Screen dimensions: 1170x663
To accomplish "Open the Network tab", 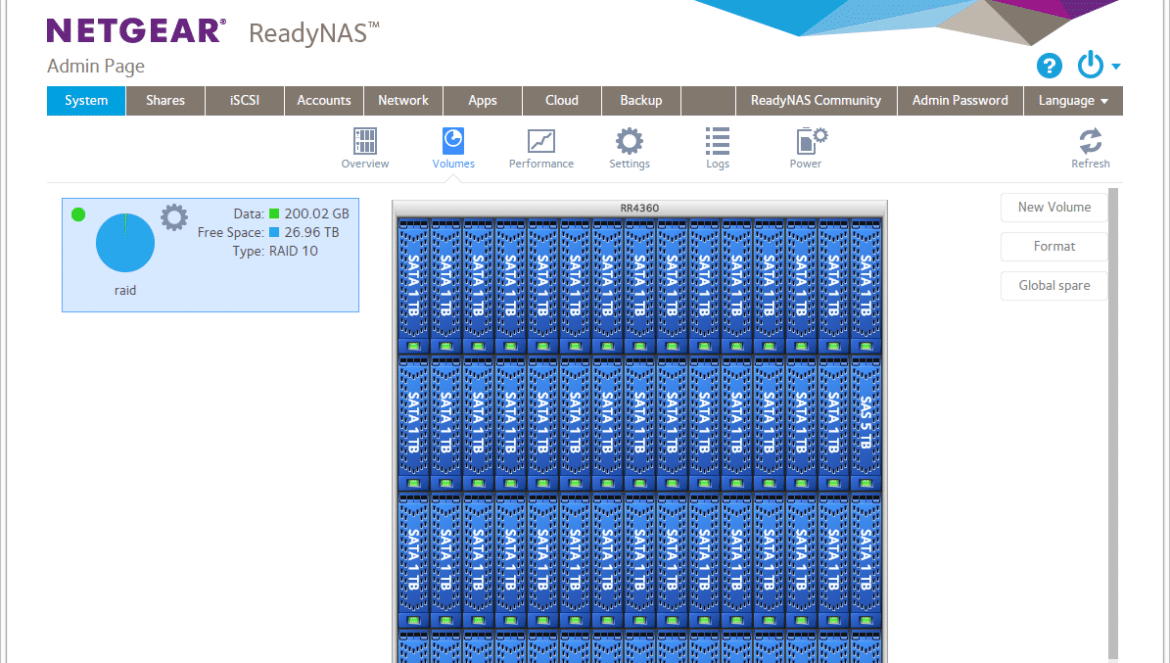I will [403, 101].
